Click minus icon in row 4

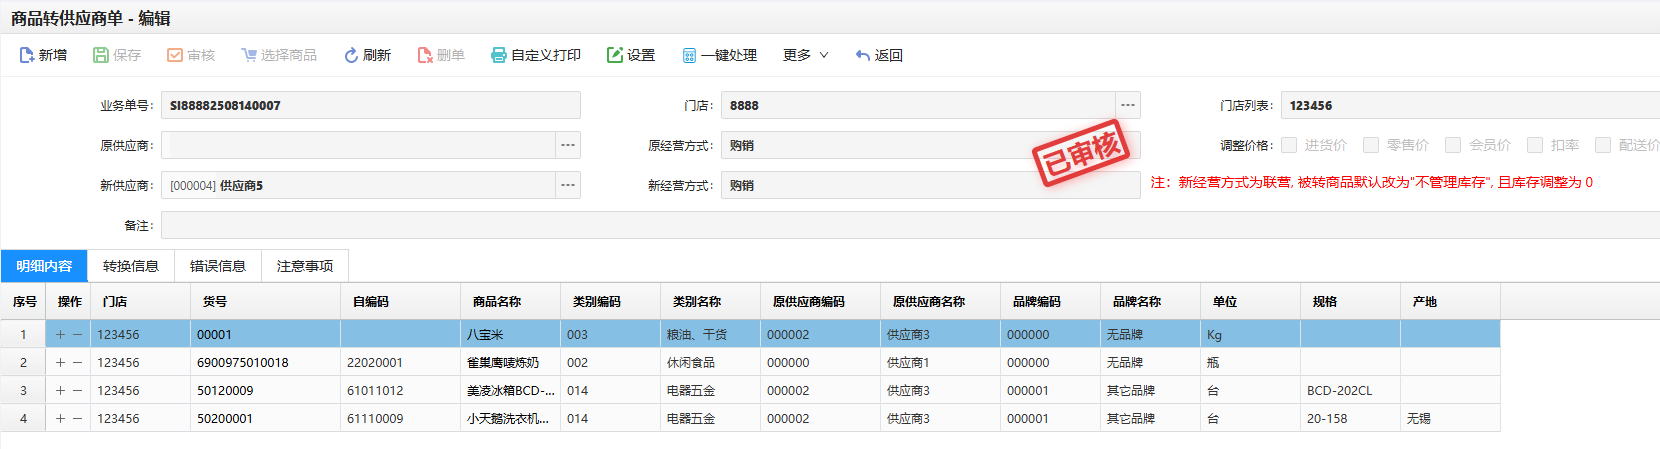coord(77,419)
